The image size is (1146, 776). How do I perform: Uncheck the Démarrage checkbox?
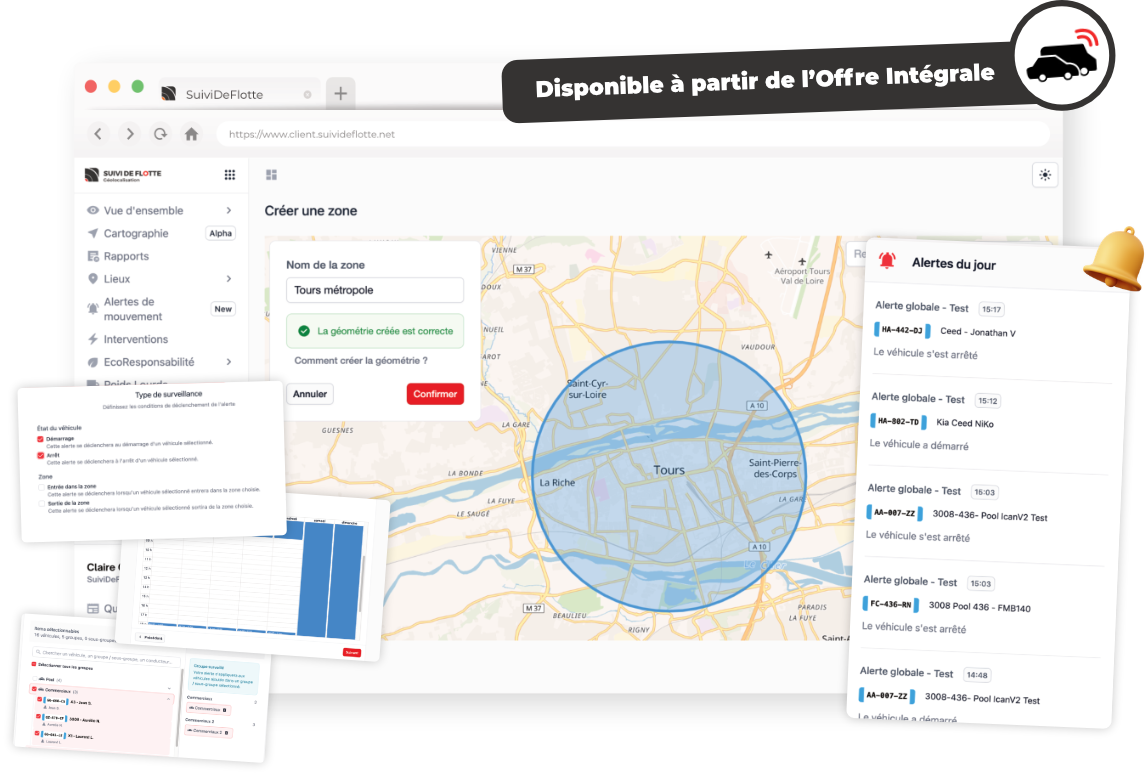point(40,439)
